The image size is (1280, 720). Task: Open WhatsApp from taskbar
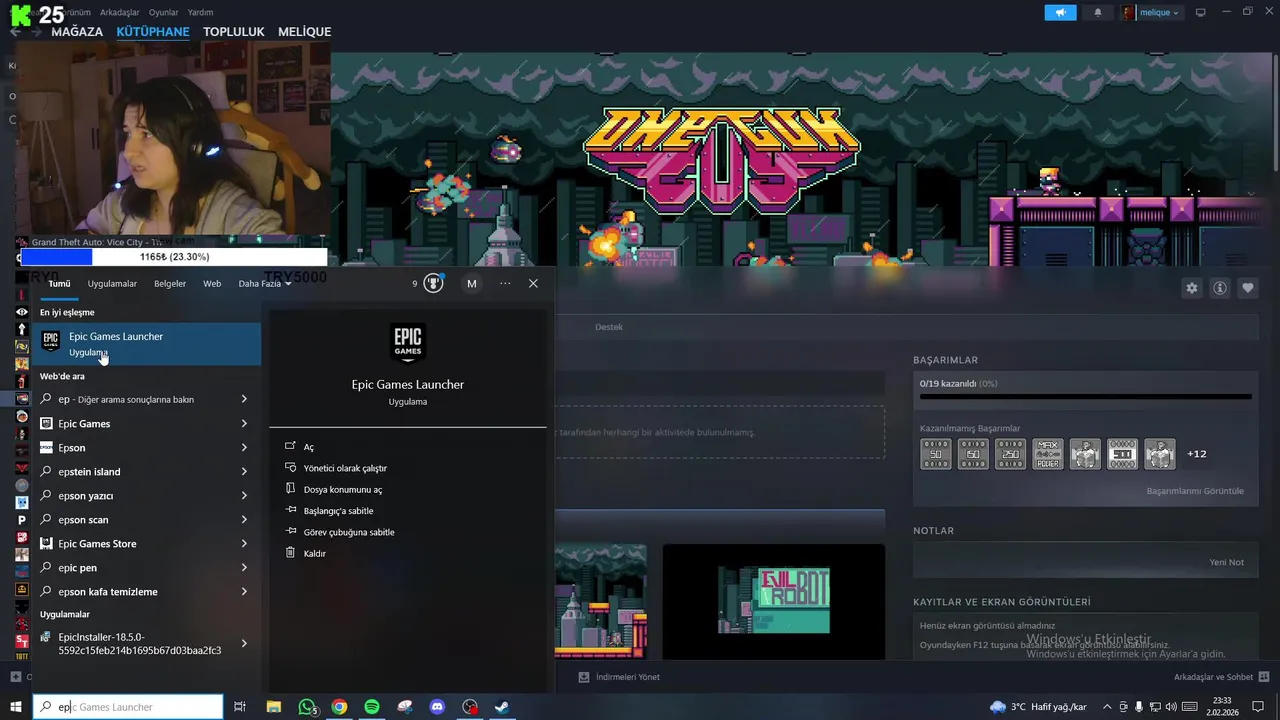click(x=307, y=707)
